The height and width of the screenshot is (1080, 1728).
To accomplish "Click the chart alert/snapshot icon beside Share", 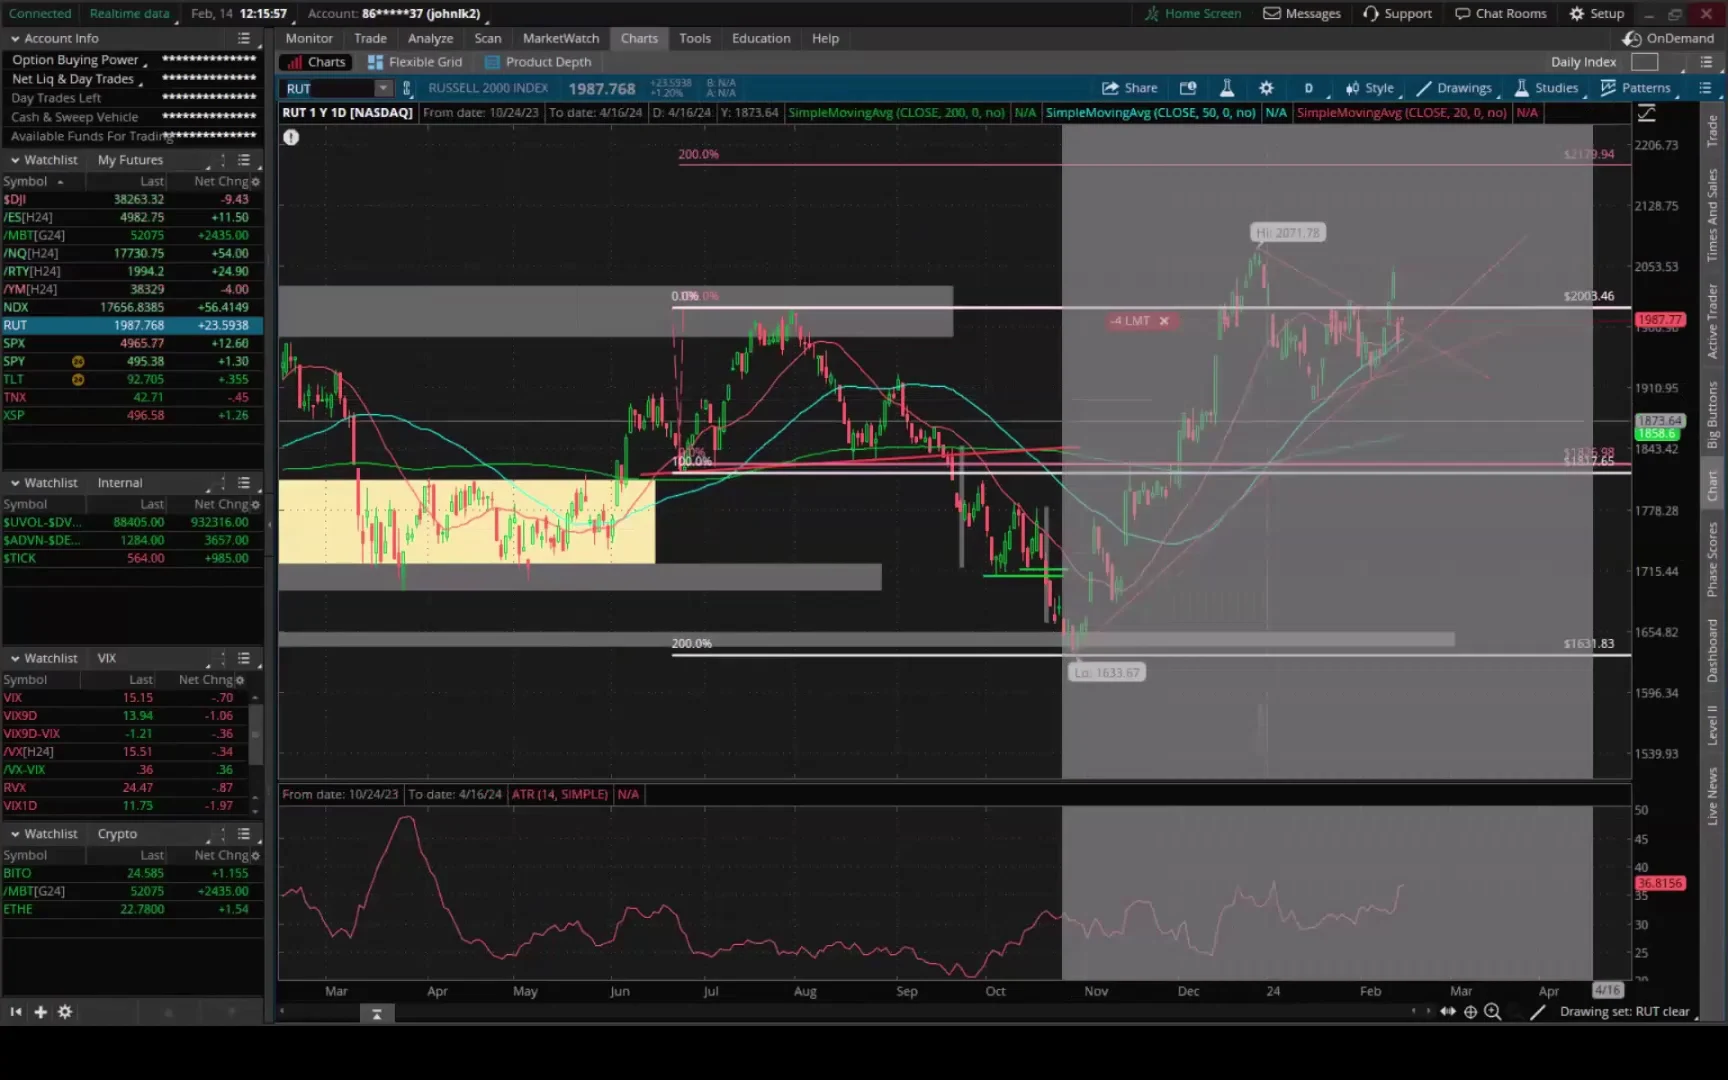I will click(x=1188, y=88).
